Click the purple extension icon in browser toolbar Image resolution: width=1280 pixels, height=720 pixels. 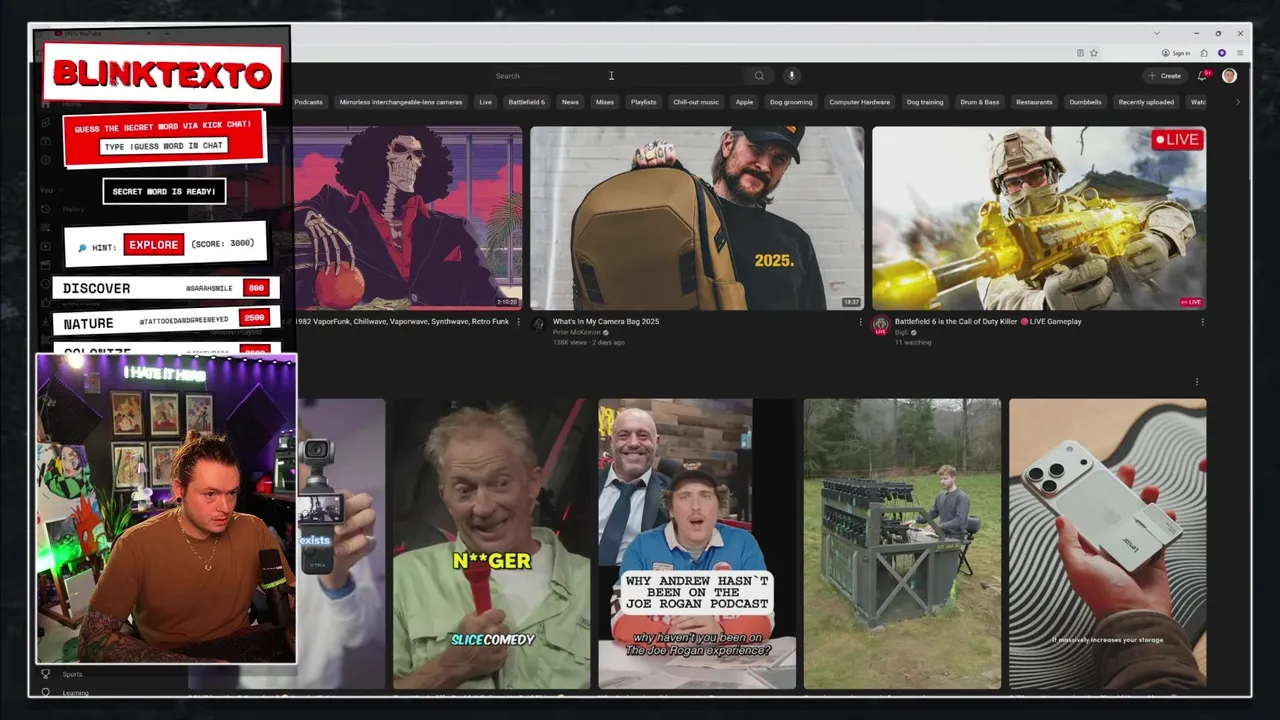(1221, 53)
